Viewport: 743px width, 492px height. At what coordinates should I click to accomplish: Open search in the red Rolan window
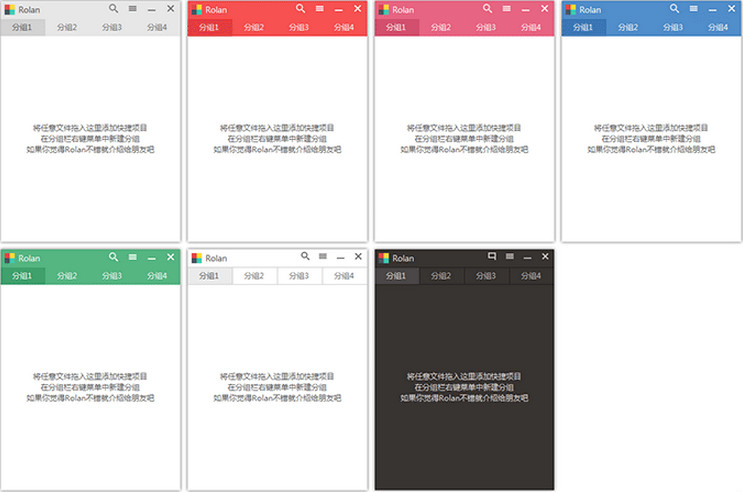300,9
